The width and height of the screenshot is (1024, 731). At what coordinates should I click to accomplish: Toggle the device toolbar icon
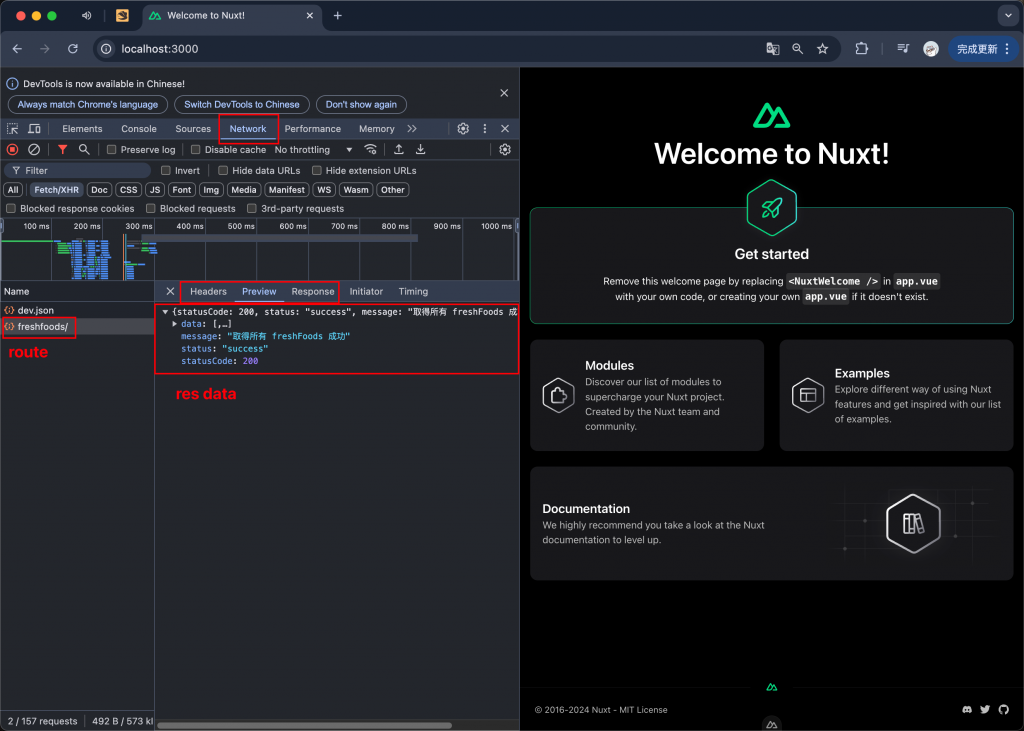pos(34,129)
